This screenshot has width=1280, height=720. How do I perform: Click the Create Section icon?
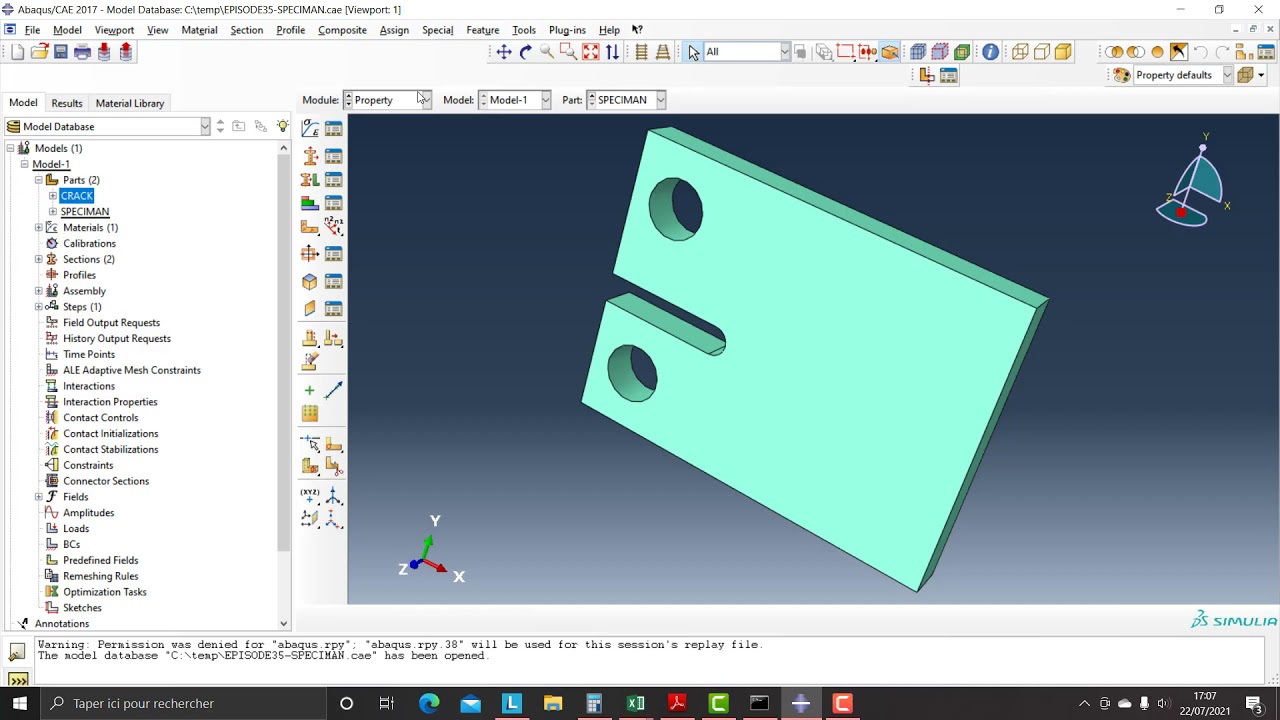310,156
